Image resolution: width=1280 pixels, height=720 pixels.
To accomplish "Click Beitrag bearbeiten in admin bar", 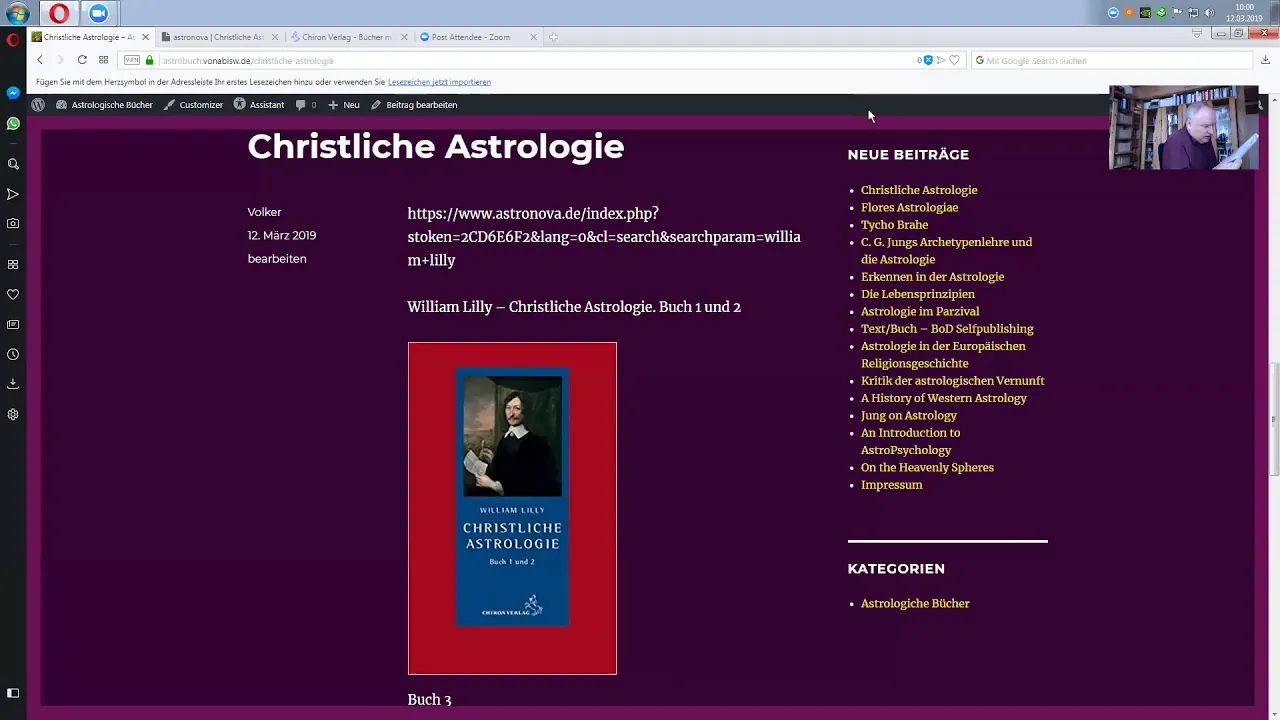I will click(414, 104).
